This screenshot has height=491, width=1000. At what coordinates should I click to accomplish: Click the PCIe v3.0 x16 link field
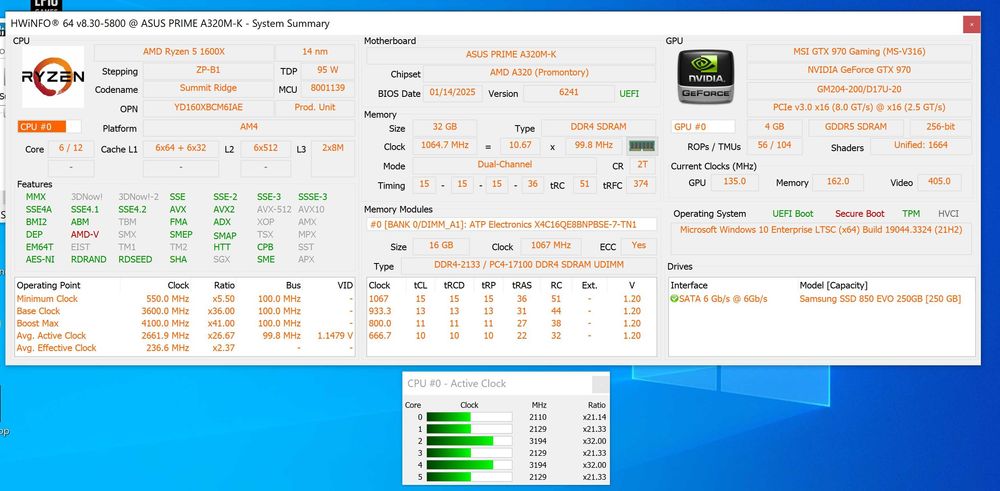pos(859,108)
